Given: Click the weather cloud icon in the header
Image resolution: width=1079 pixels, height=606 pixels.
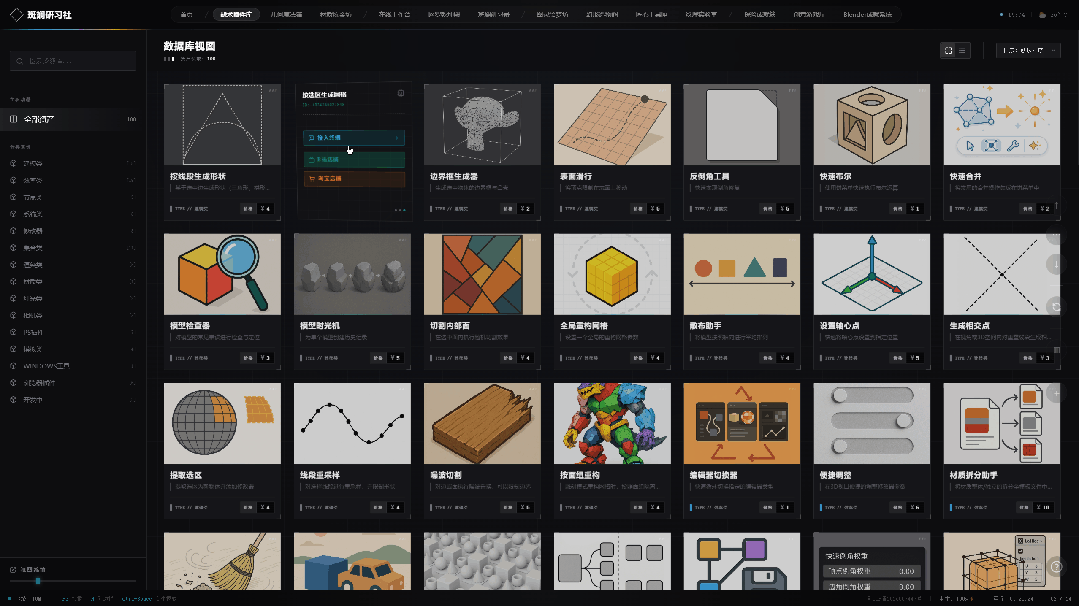Looking at the screenshot, I should [1043, 14].
